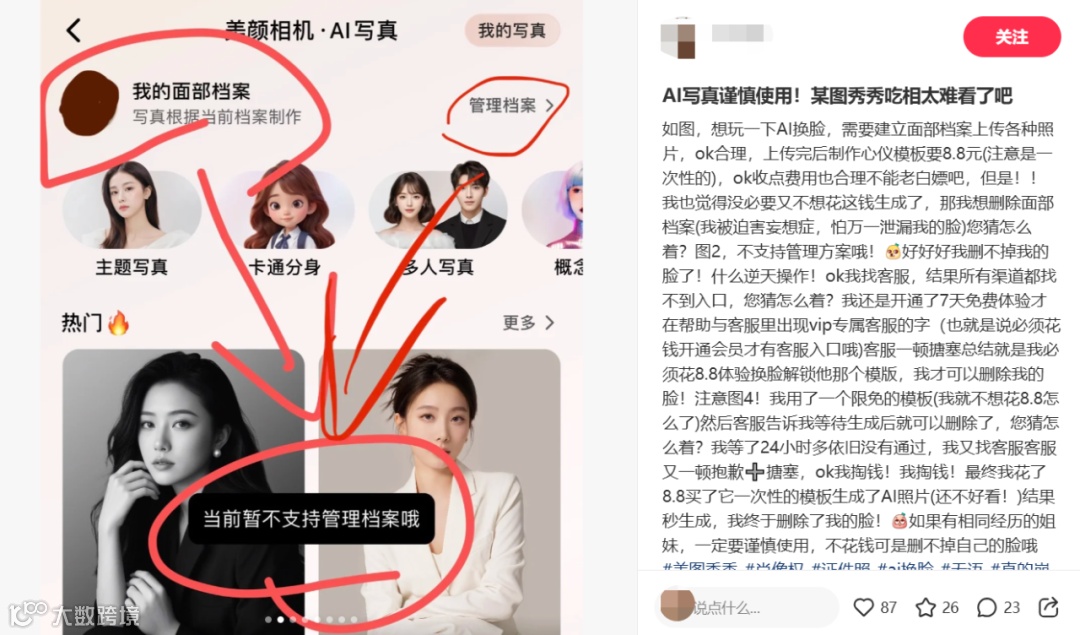Open comments via the speech bubble icon
Viewport: 1080px width, 635px height.
(986, 607)
